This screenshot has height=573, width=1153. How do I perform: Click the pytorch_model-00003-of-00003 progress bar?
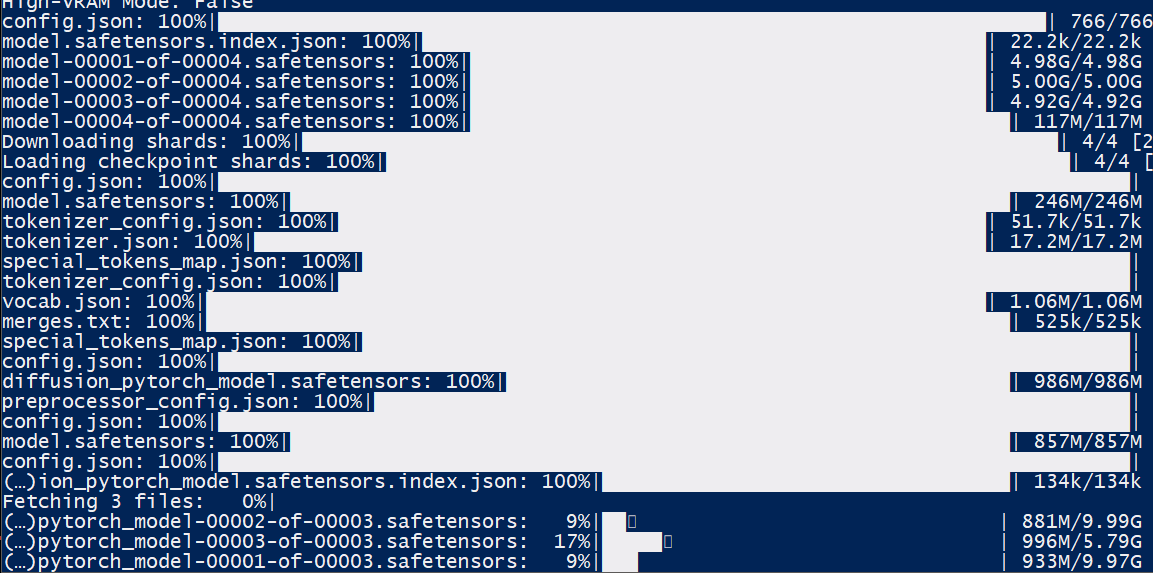click(x=802, y=542)
